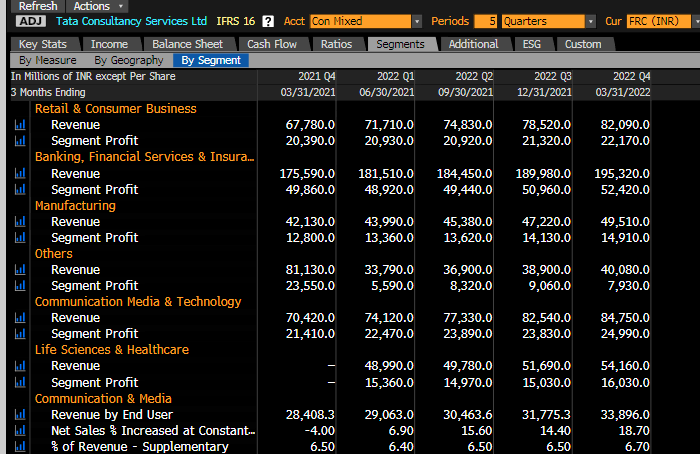Viewport: 700px width, 454px height.
Task: Click the 67,780.0 Retail revenue cell
Action: (x=310, y=125)
